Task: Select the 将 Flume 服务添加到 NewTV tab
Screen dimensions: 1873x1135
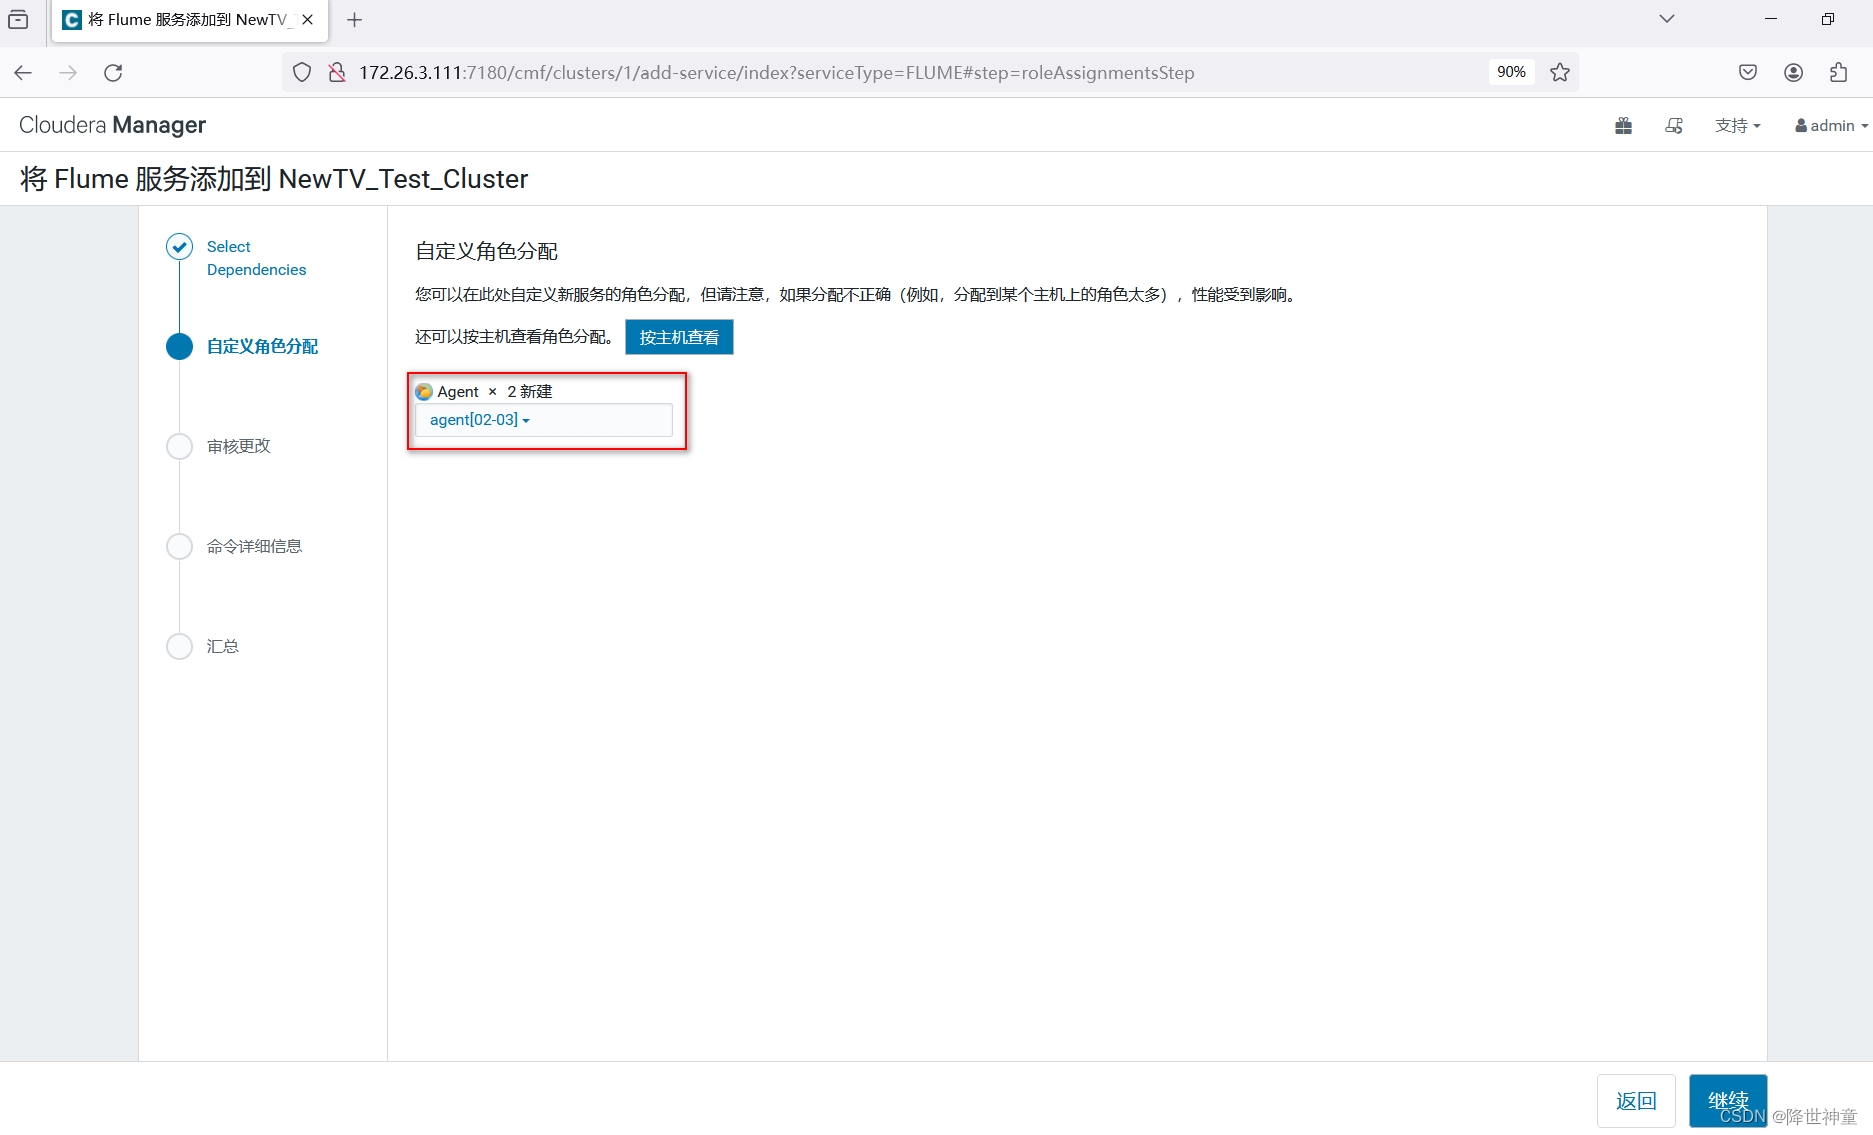Action: tap(188, 20)
